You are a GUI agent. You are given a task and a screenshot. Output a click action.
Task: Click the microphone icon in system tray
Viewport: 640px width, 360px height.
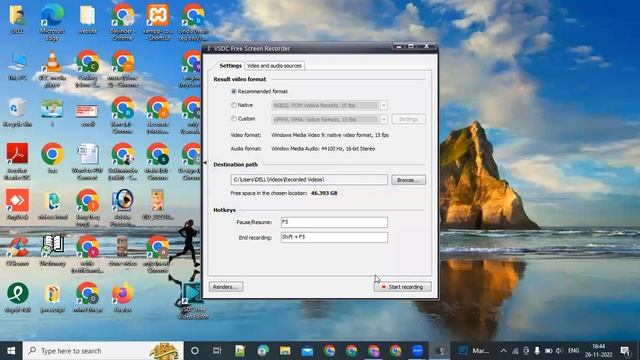click(537, 351)
